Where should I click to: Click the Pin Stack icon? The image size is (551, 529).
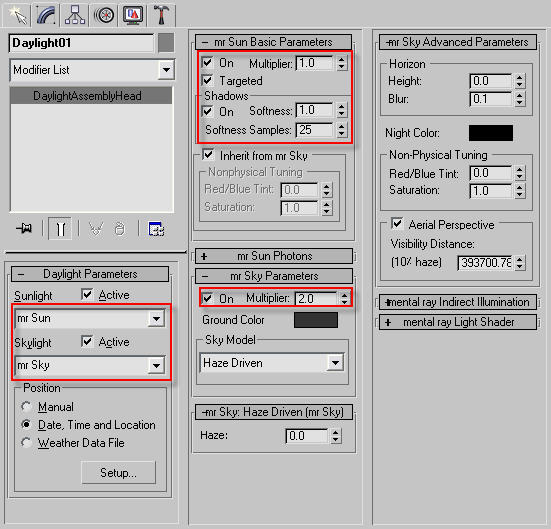pos(24,229)
